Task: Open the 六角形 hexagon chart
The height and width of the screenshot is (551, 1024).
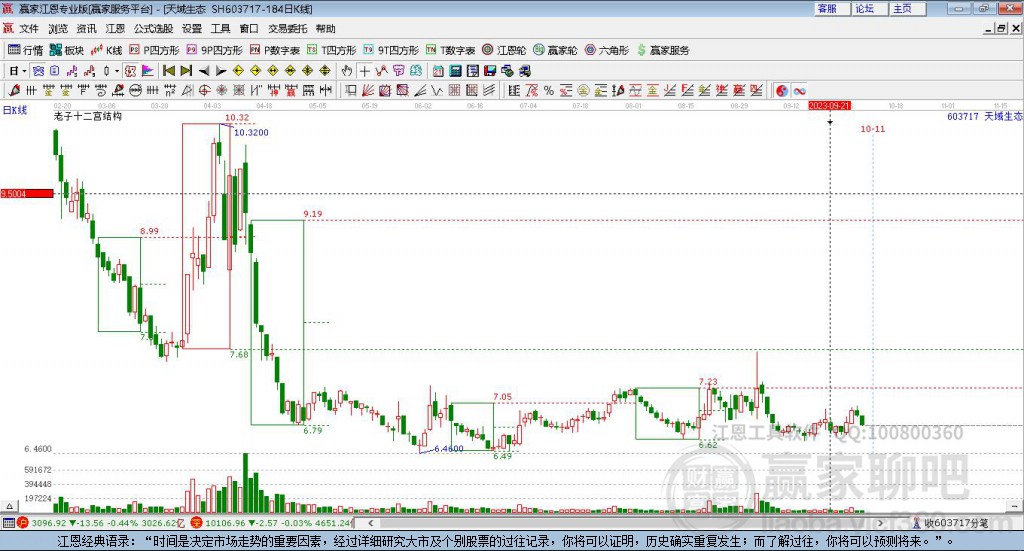Action: point(607,50)
